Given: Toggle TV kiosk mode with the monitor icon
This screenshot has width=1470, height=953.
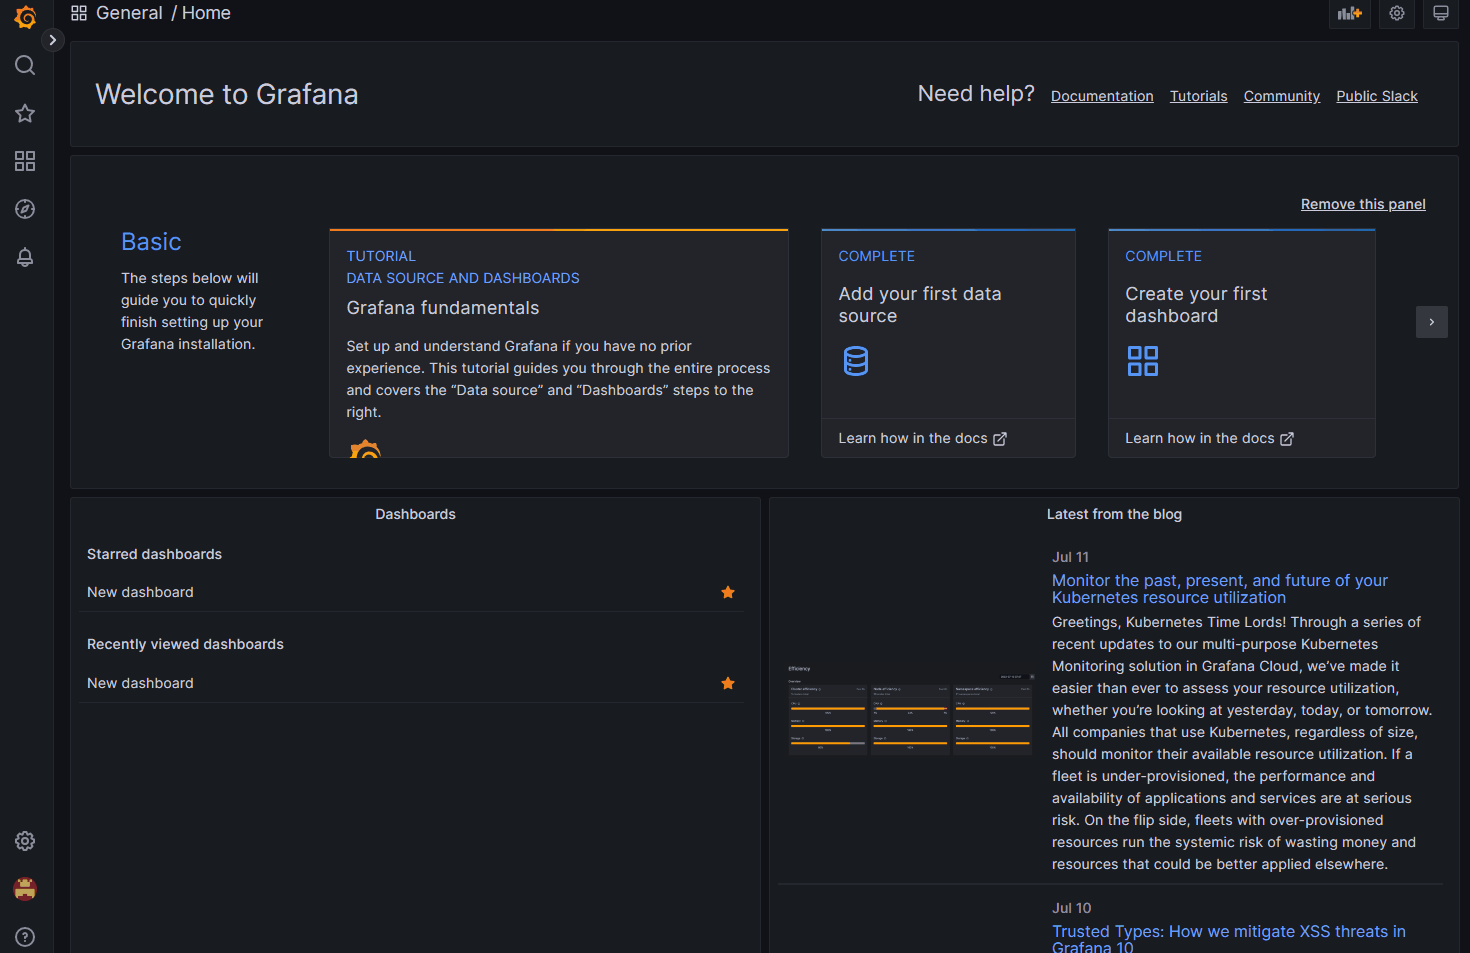Looking at the screenshot, I should (1440, 14).
